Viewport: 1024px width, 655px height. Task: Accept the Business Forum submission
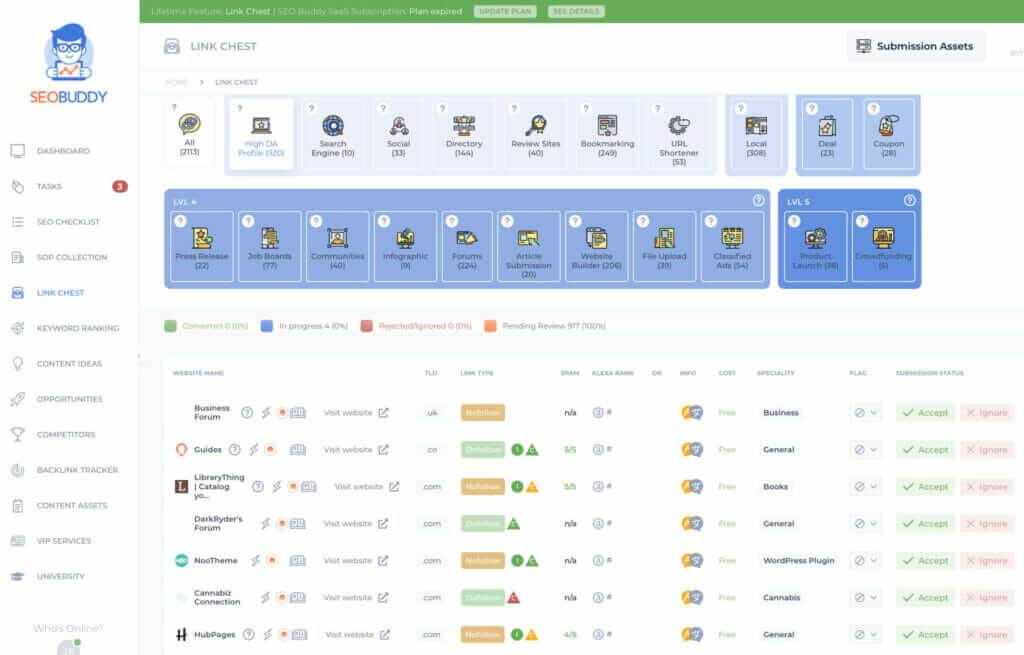click(925, 413)
